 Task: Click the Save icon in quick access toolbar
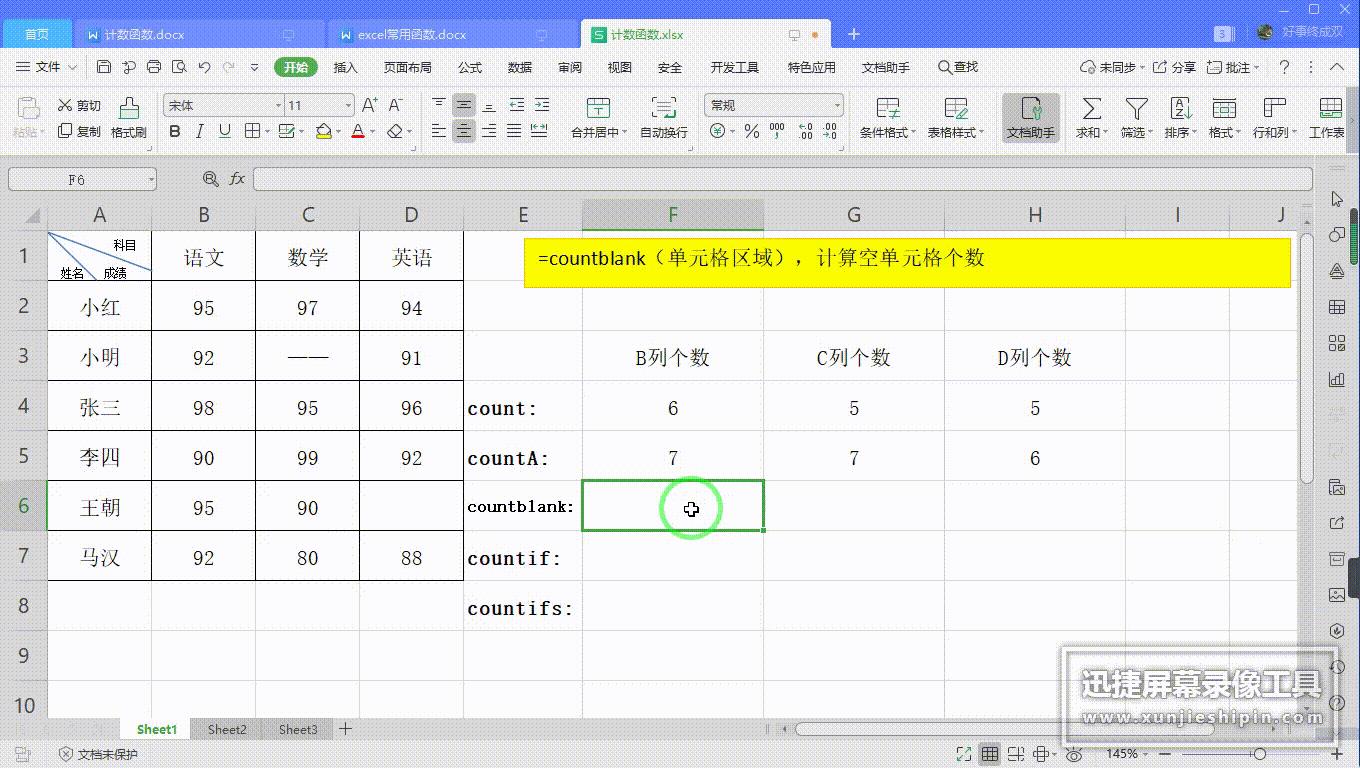click(x=104, y=67)
